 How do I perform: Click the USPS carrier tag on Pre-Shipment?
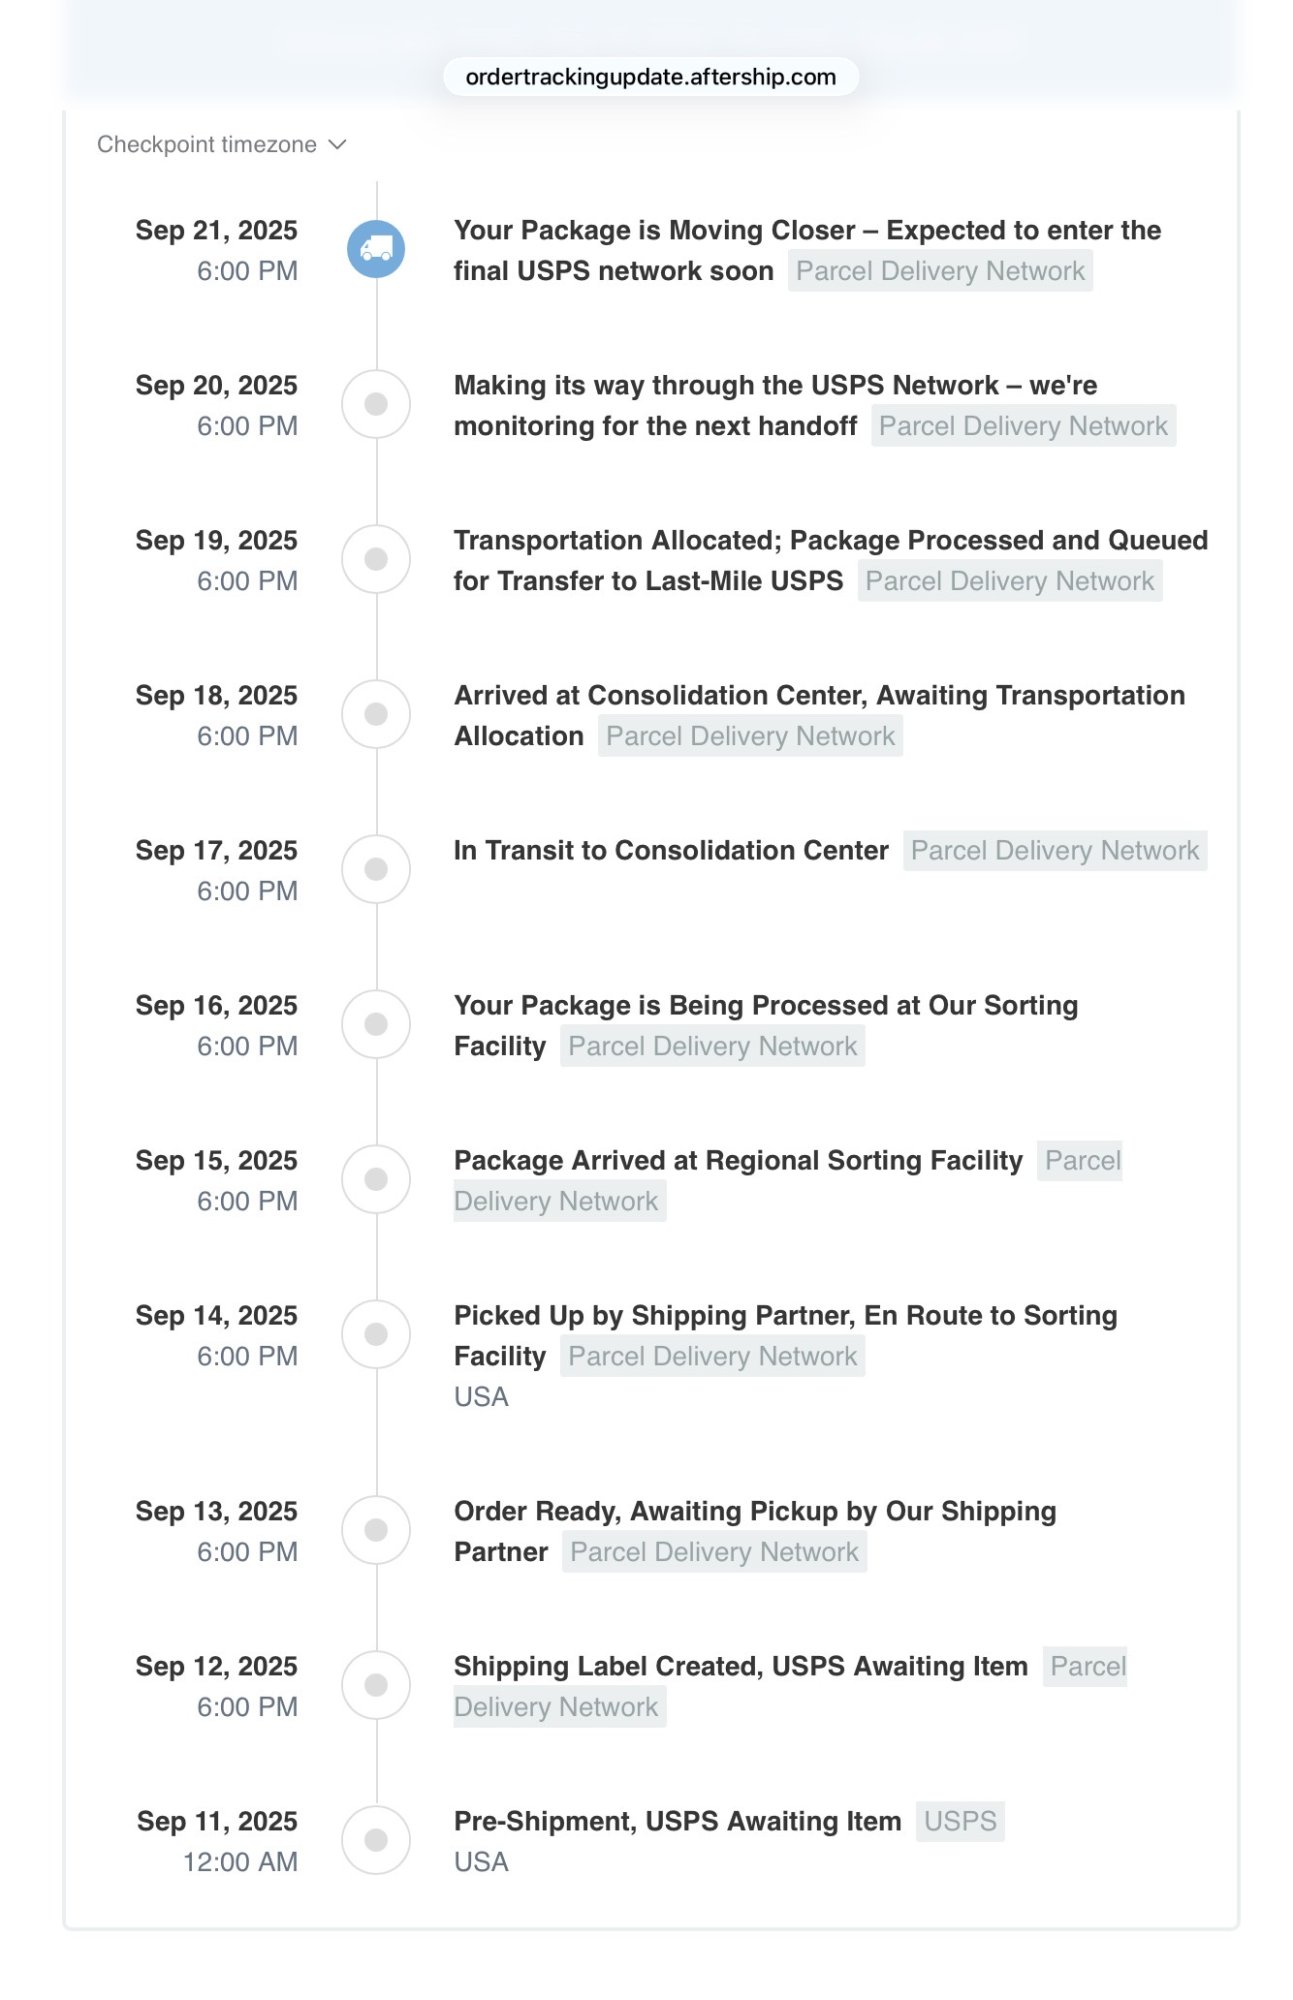coord(960,1821)
